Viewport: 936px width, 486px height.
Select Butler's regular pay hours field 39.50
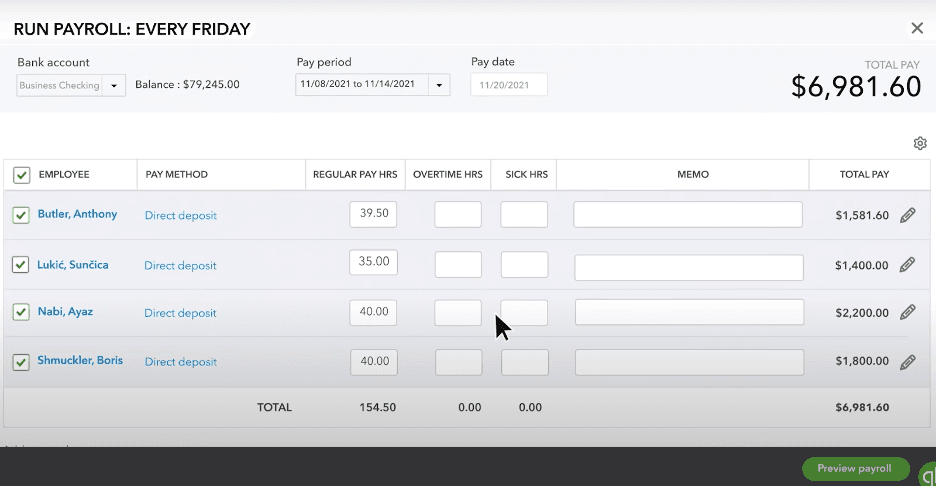(x=374, y=214)
